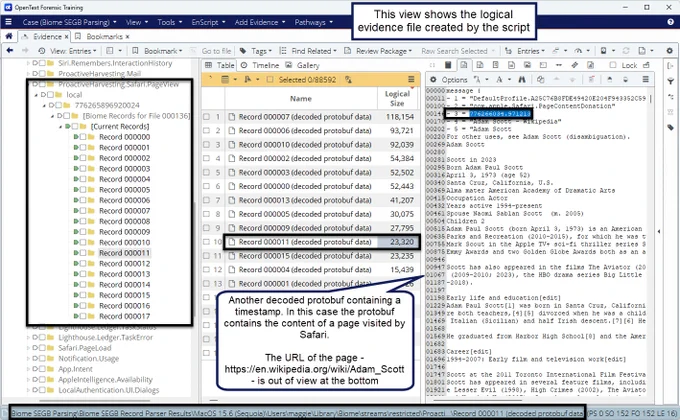Open the Pathways menu
The width and height of the screenshot is (680, 420).
(314, 22)
